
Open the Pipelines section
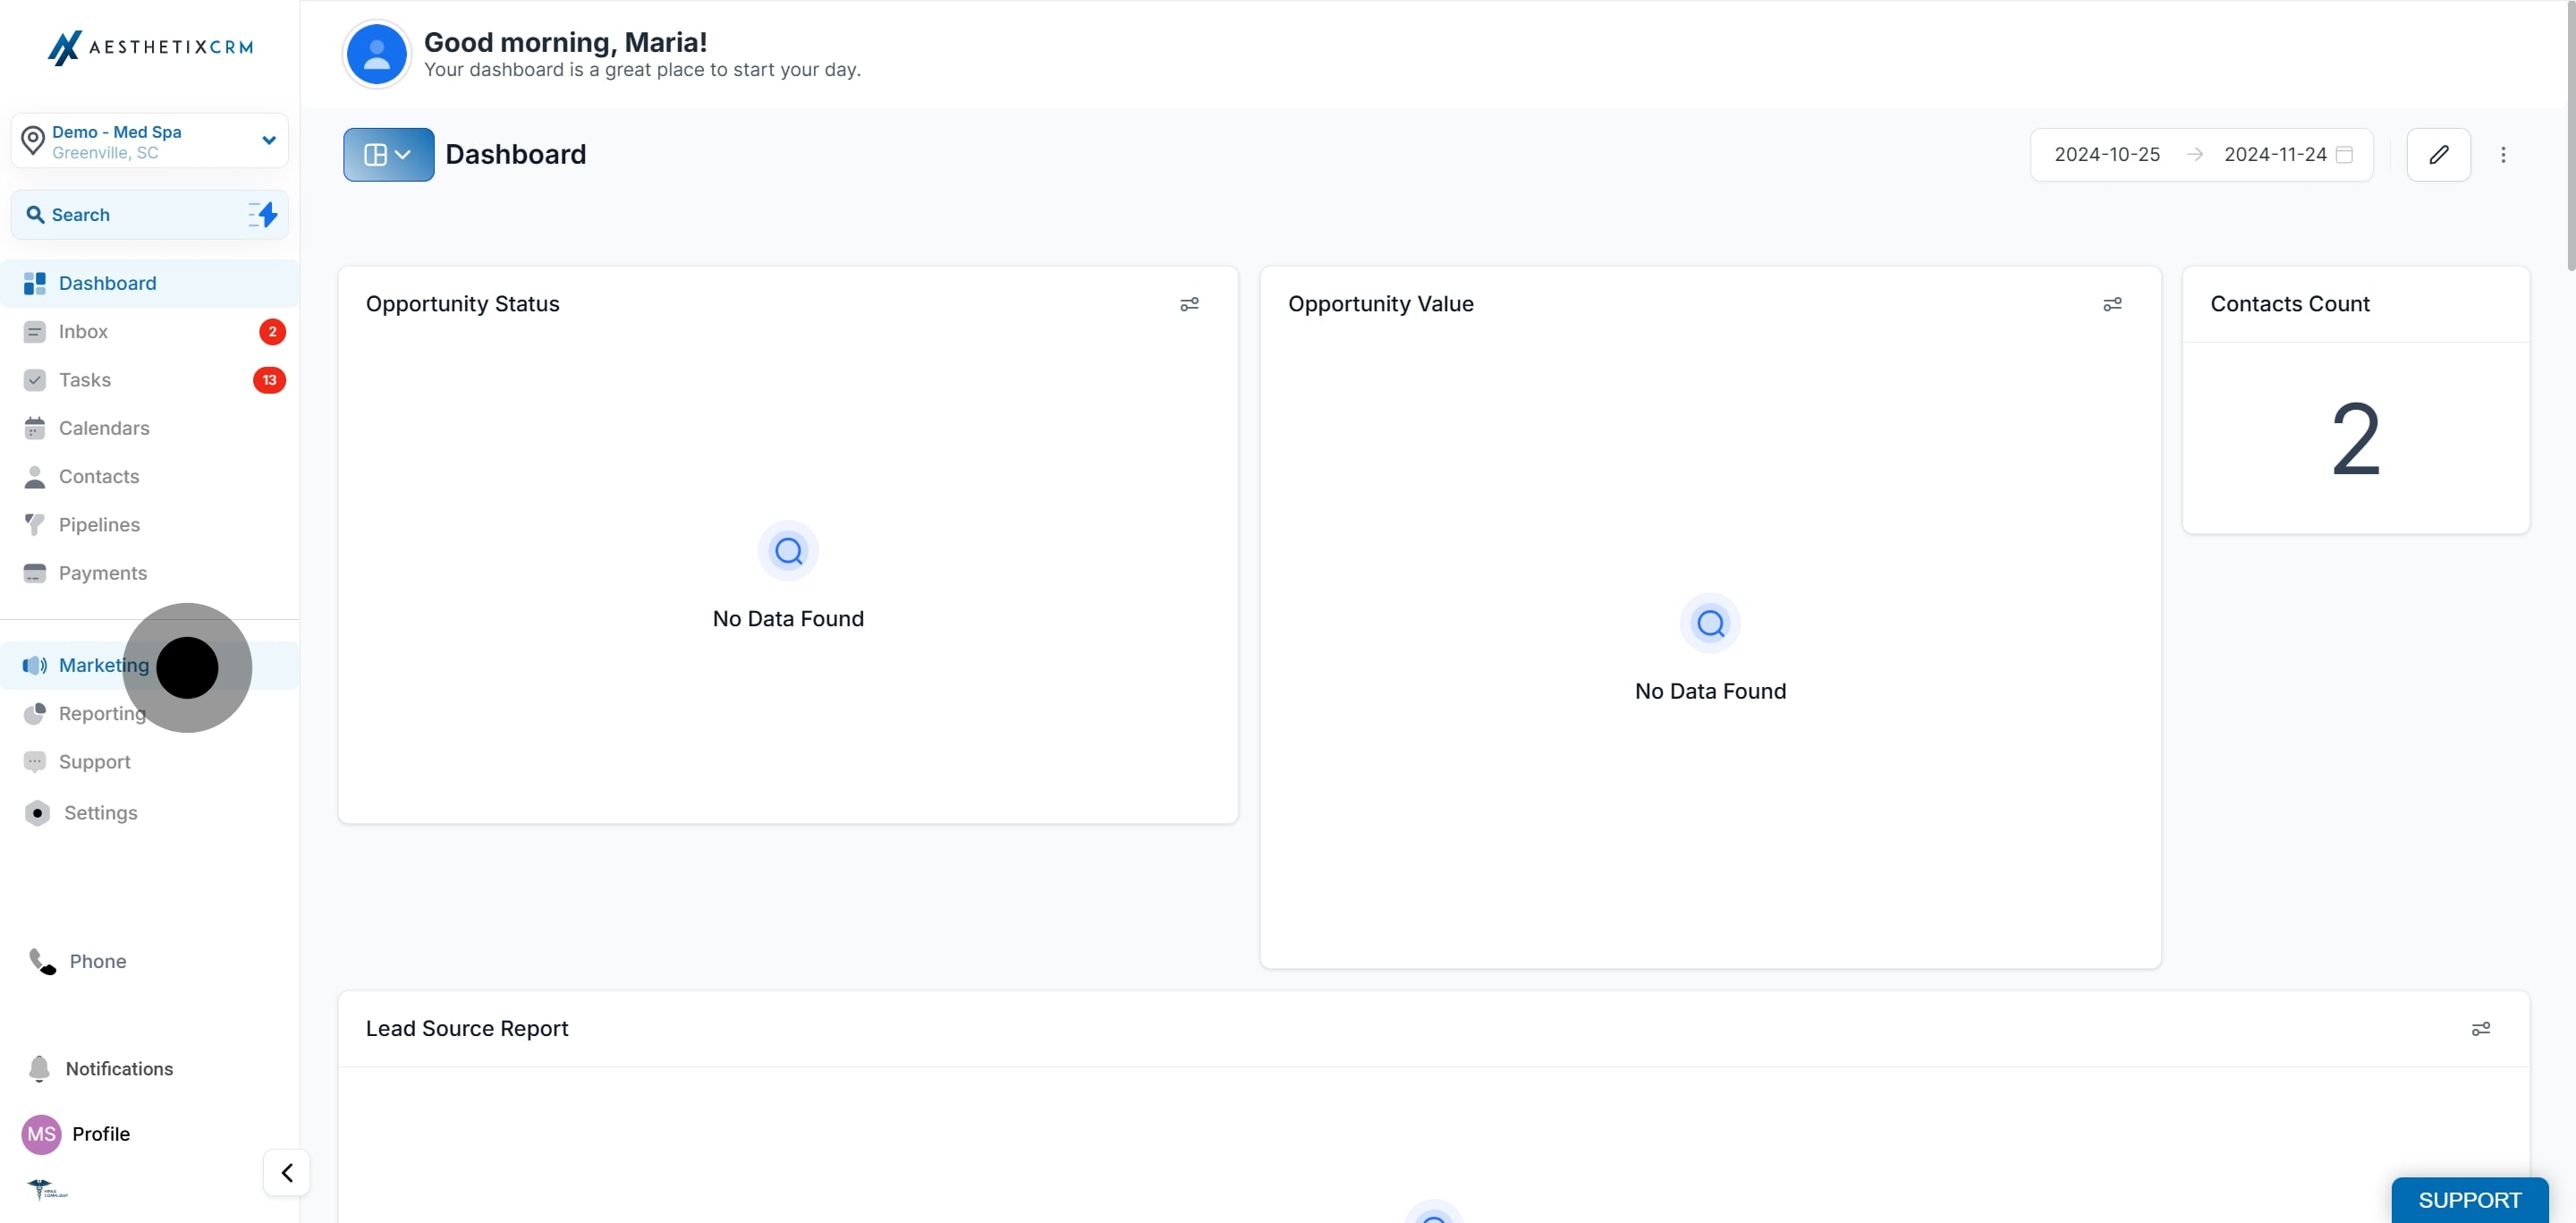pos(99,525)
